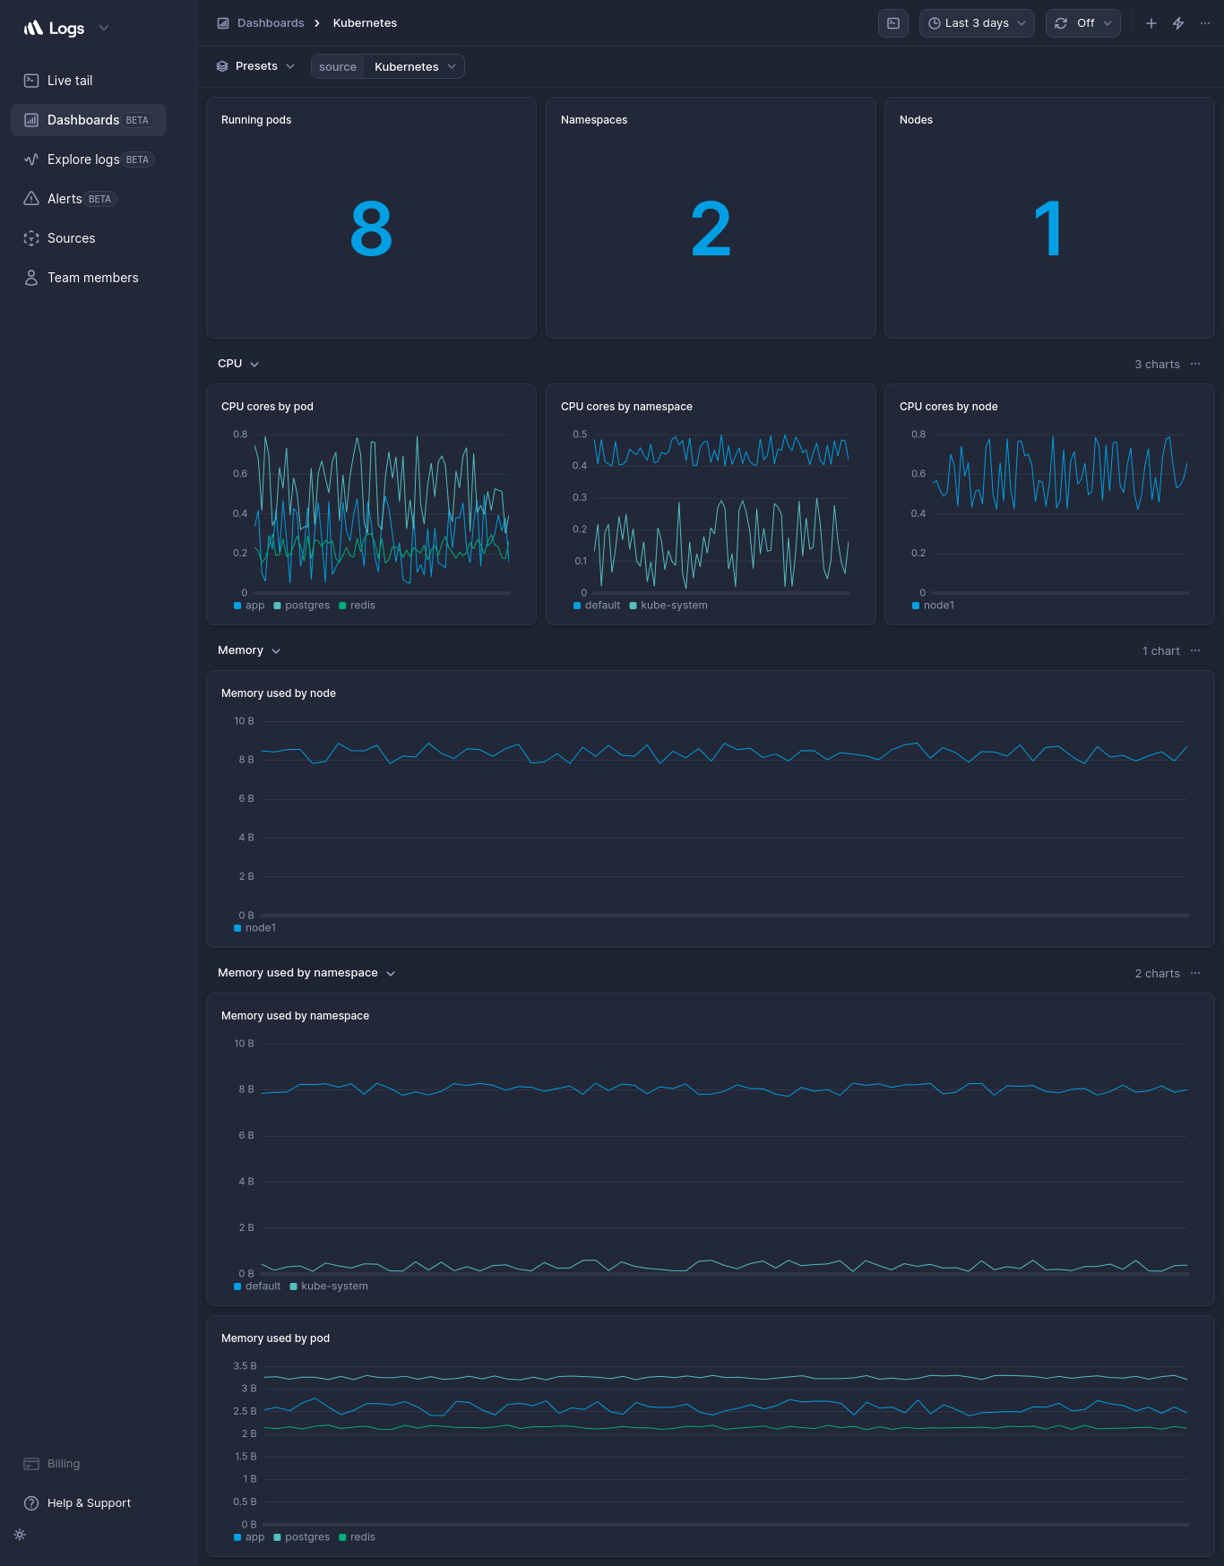Toggle postgres series in CPU cores by pod legend
1224x1566 pixels.
coord(301,606)
